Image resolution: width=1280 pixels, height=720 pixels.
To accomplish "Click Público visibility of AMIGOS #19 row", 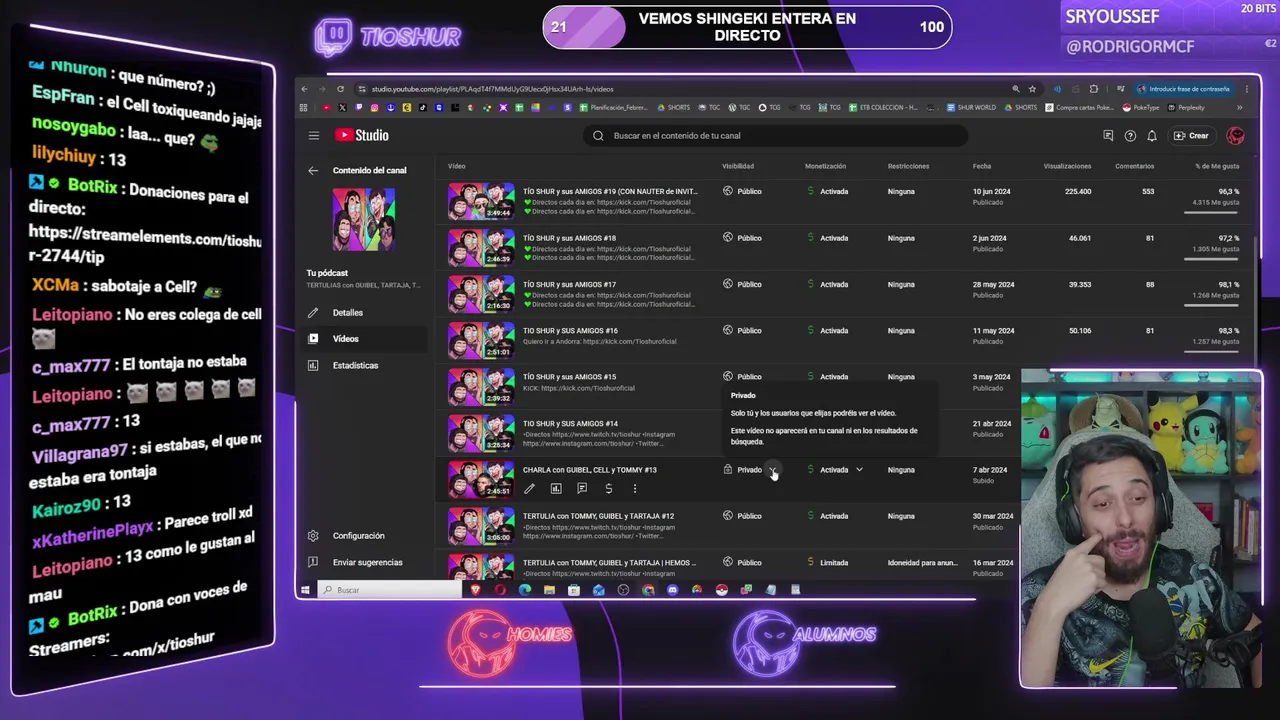I will (x=749, y=191).
